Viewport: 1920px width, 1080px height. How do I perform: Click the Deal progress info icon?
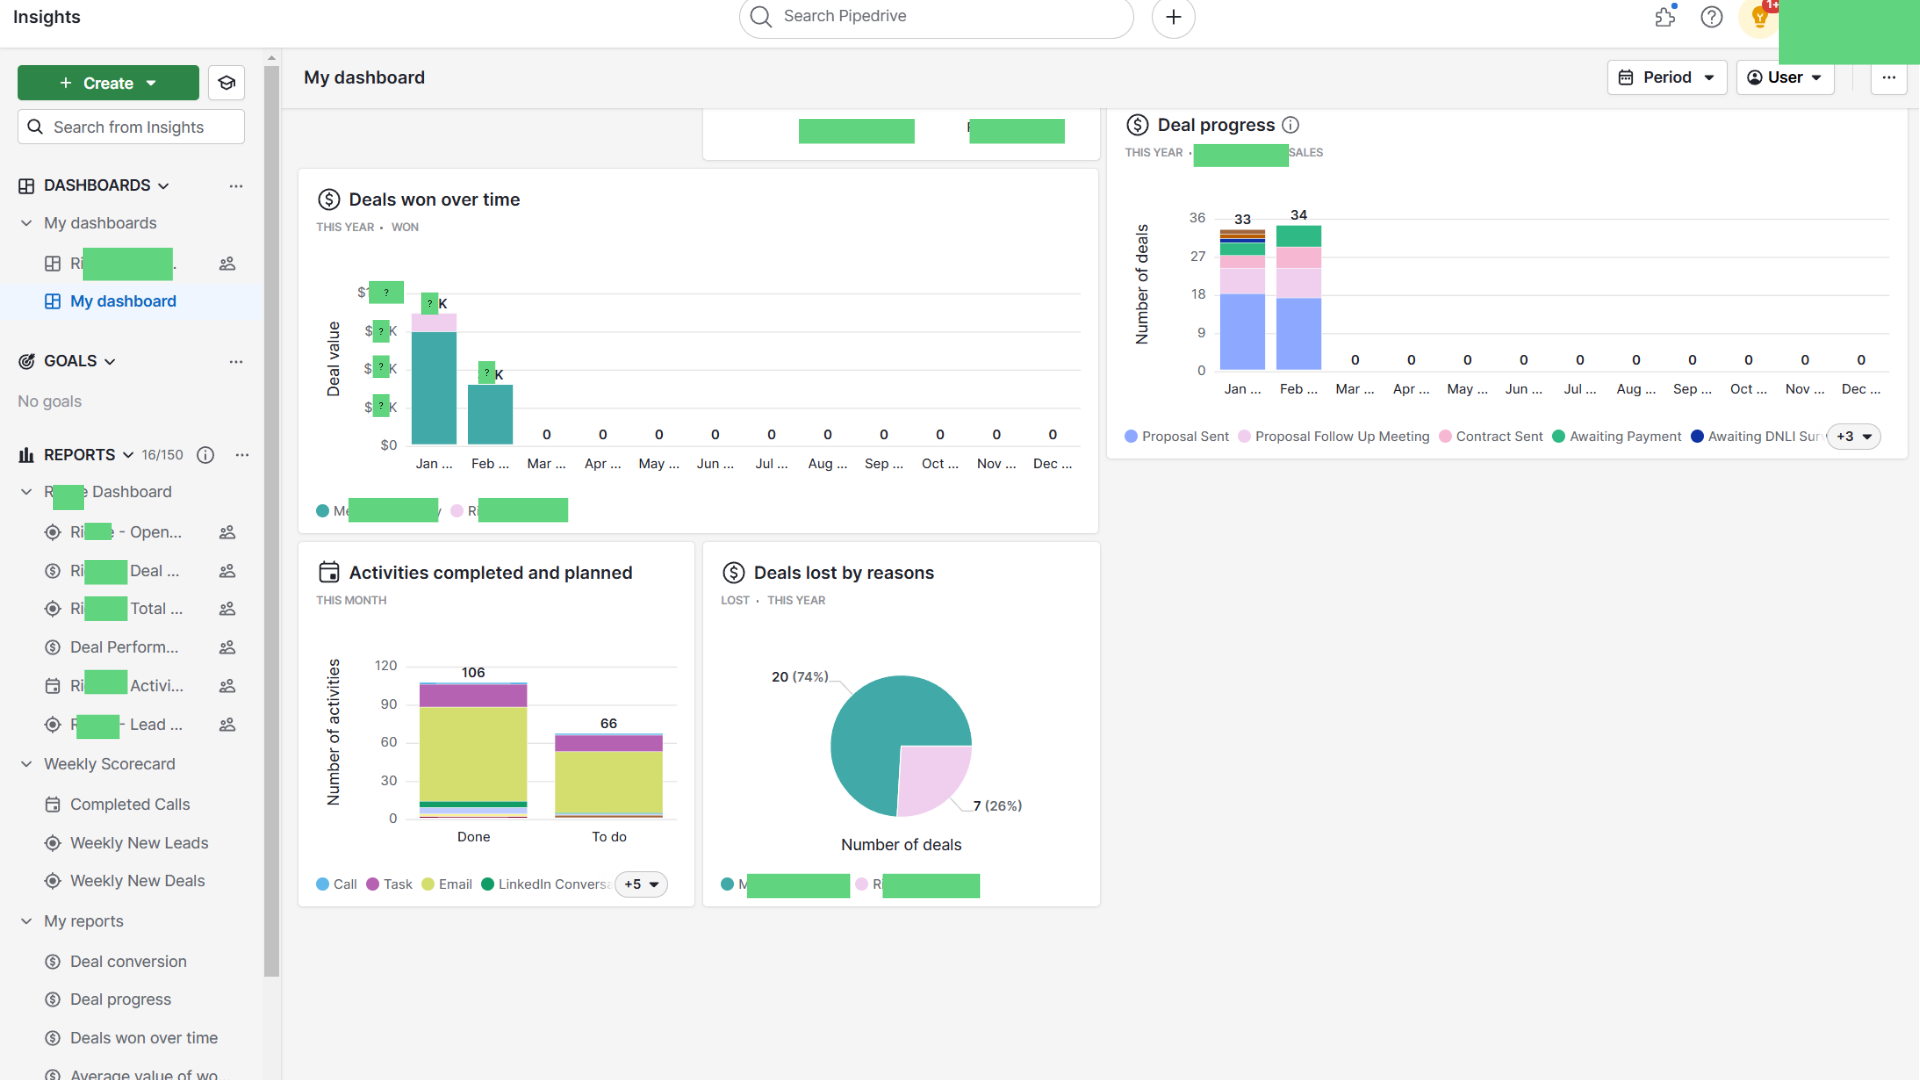click(x=1290, y=125)
